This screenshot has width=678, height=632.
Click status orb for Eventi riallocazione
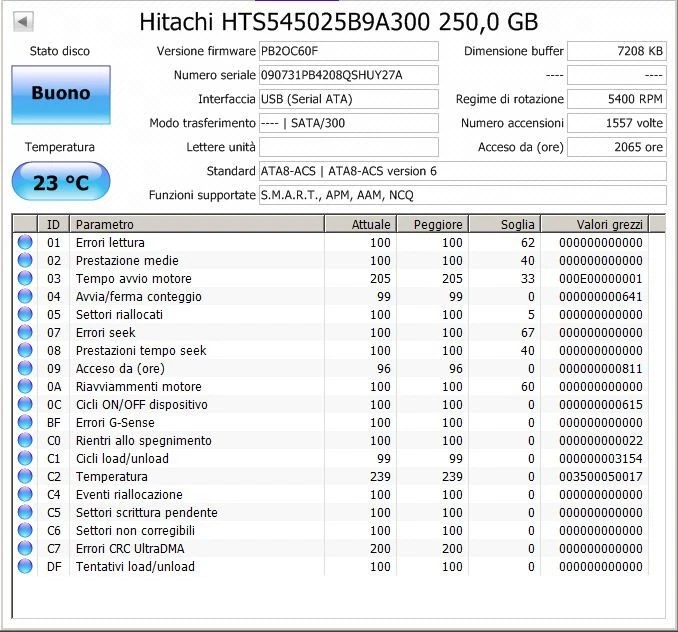25,494
